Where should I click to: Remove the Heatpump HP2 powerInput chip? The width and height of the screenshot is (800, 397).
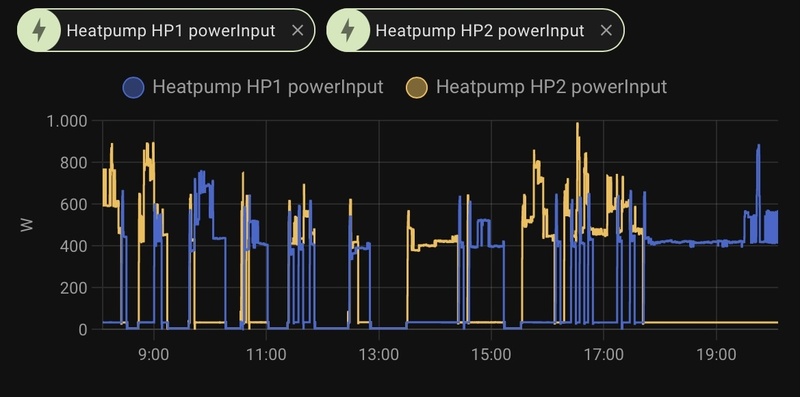tap(606, 31)
